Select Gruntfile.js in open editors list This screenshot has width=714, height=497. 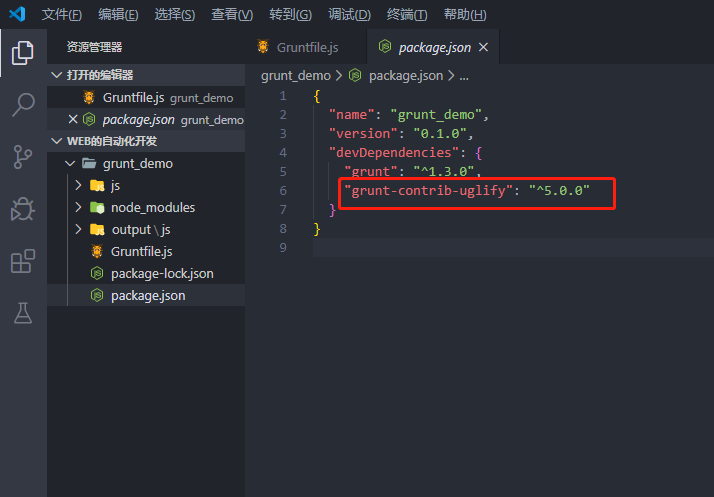pos(146,97)
